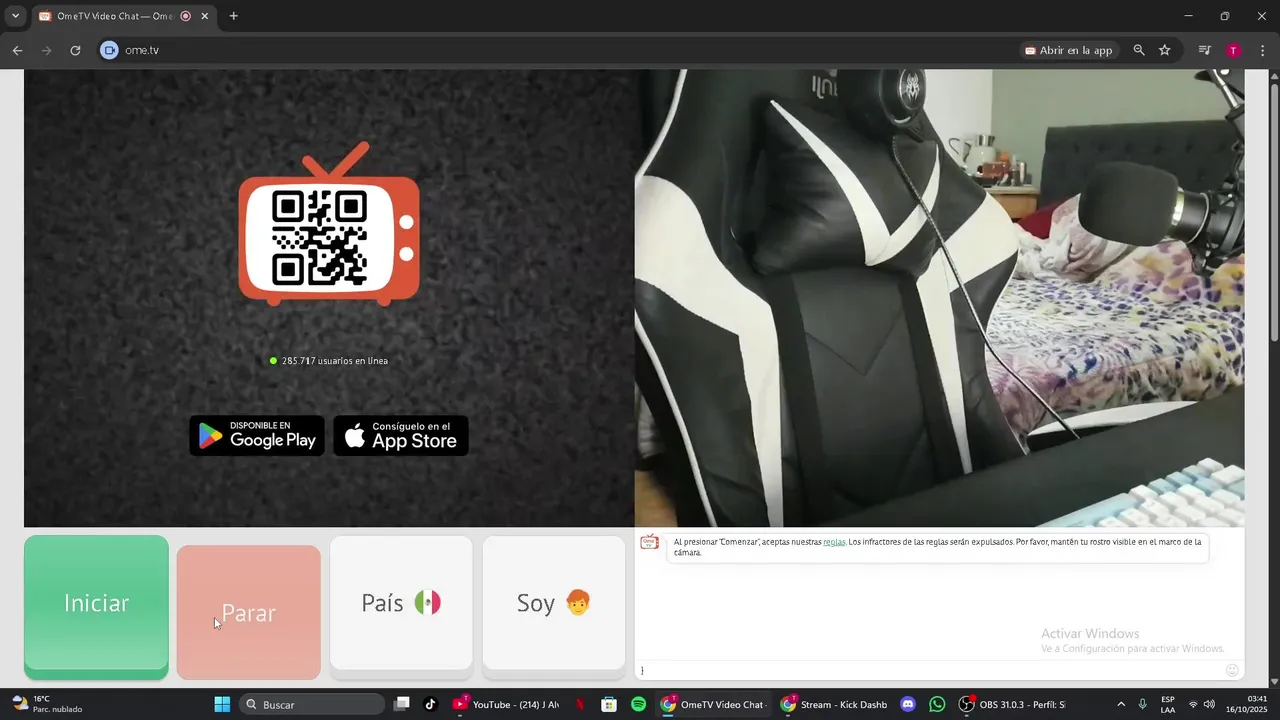Click Abrir en la app button
Screen dimensions: 1280x720
point(1069,50)
